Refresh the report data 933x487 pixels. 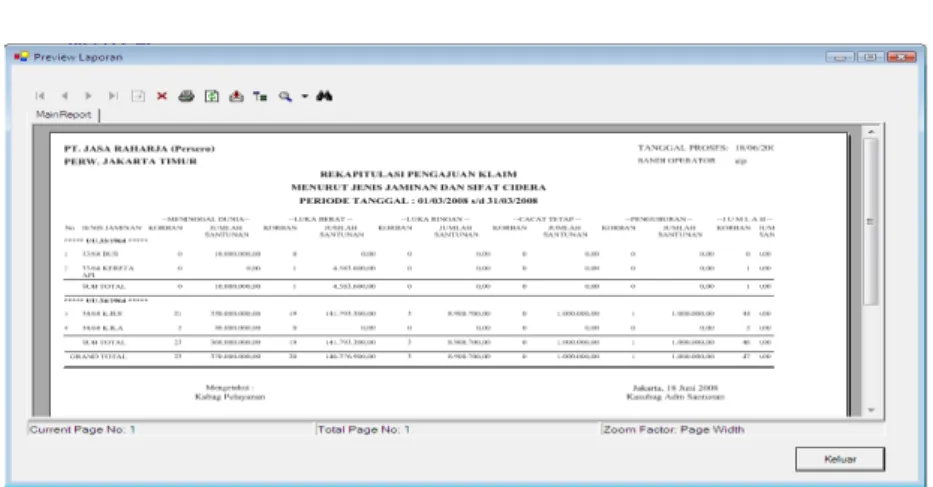[x=211, y=96]
